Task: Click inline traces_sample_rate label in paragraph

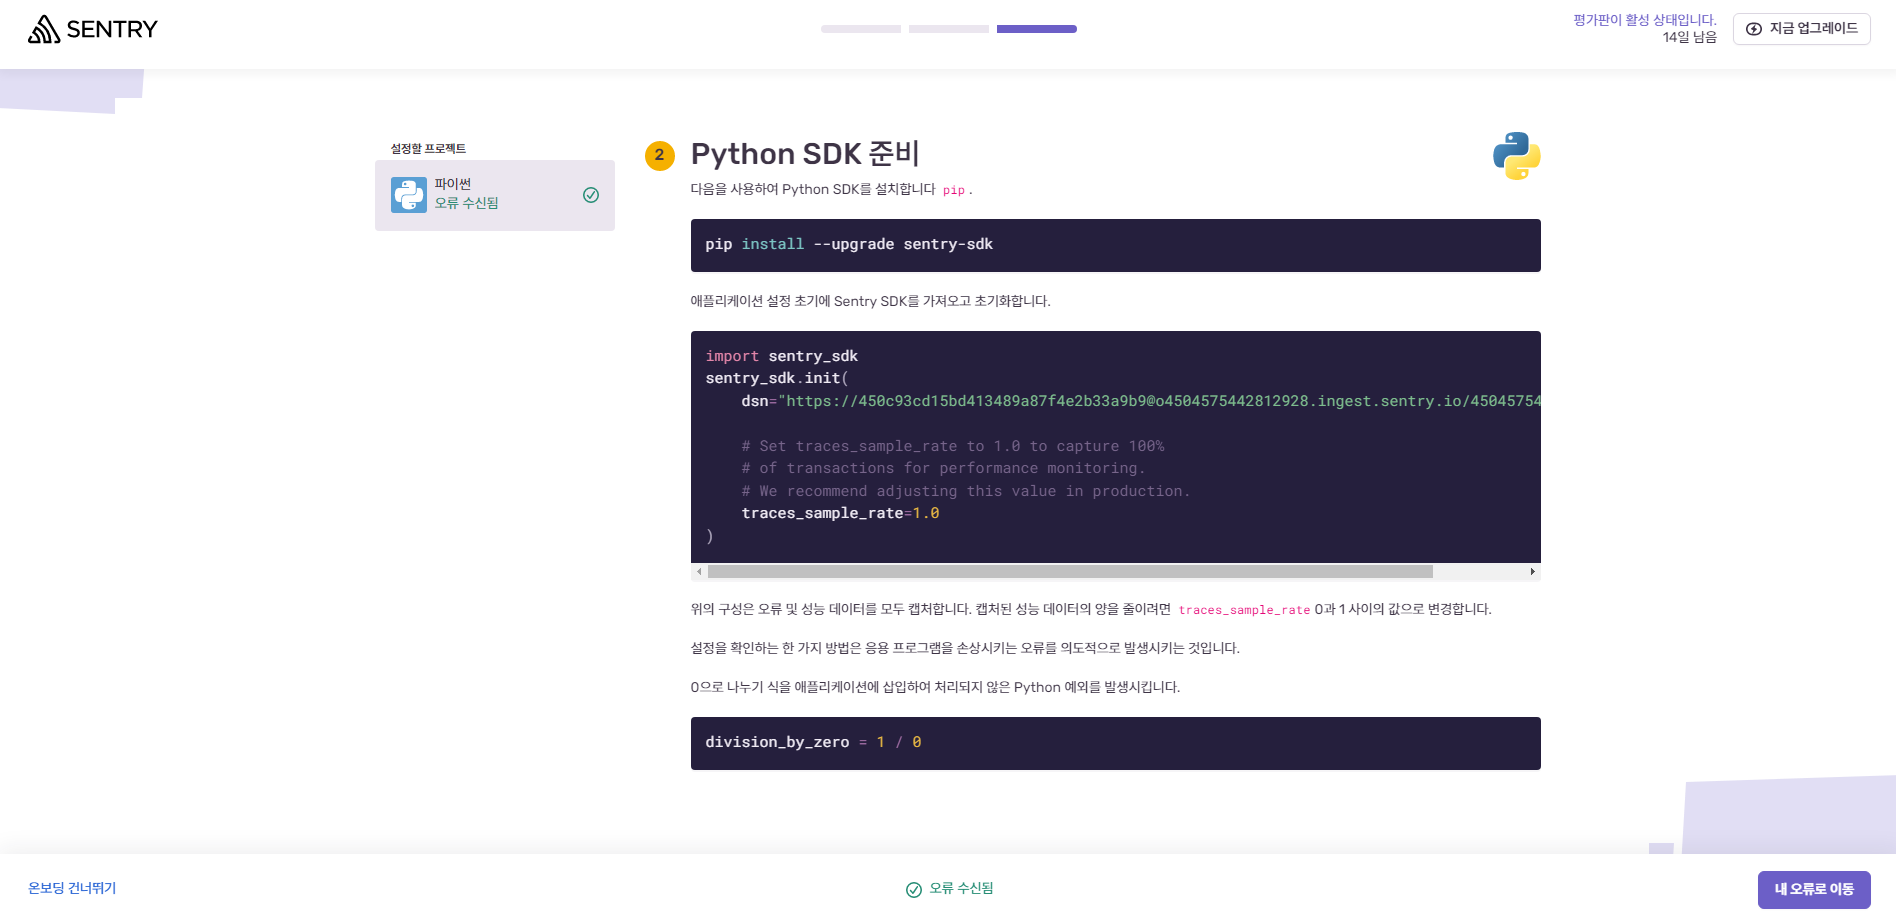Action: (x=1243, y=610)
